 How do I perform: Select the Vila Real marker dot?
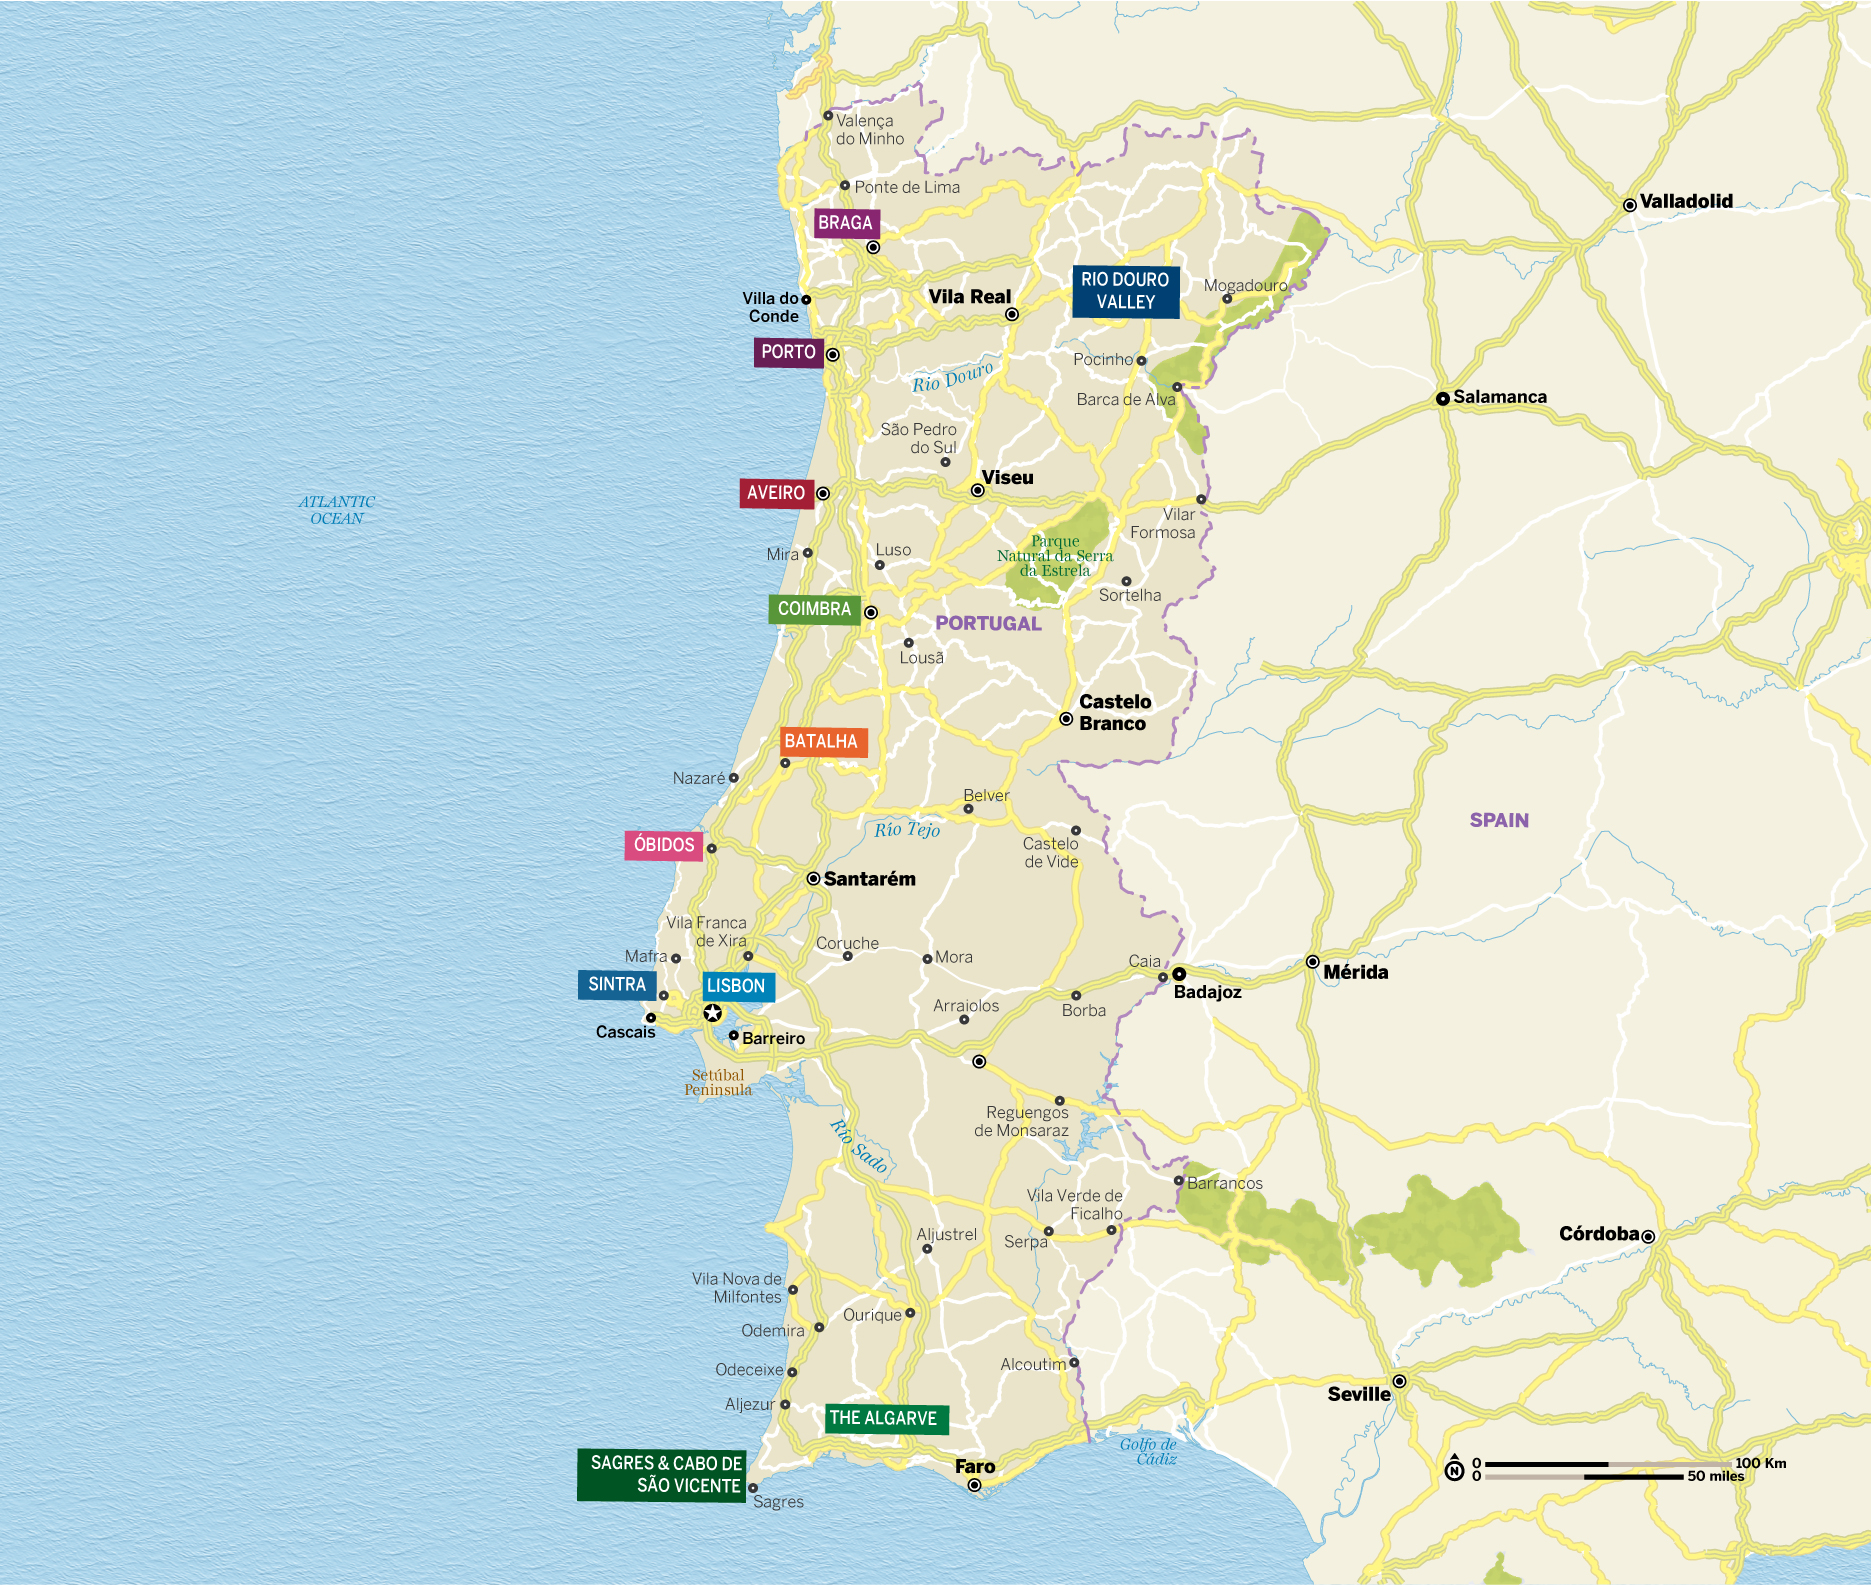pyautogui.click(x=1012, y=314)
